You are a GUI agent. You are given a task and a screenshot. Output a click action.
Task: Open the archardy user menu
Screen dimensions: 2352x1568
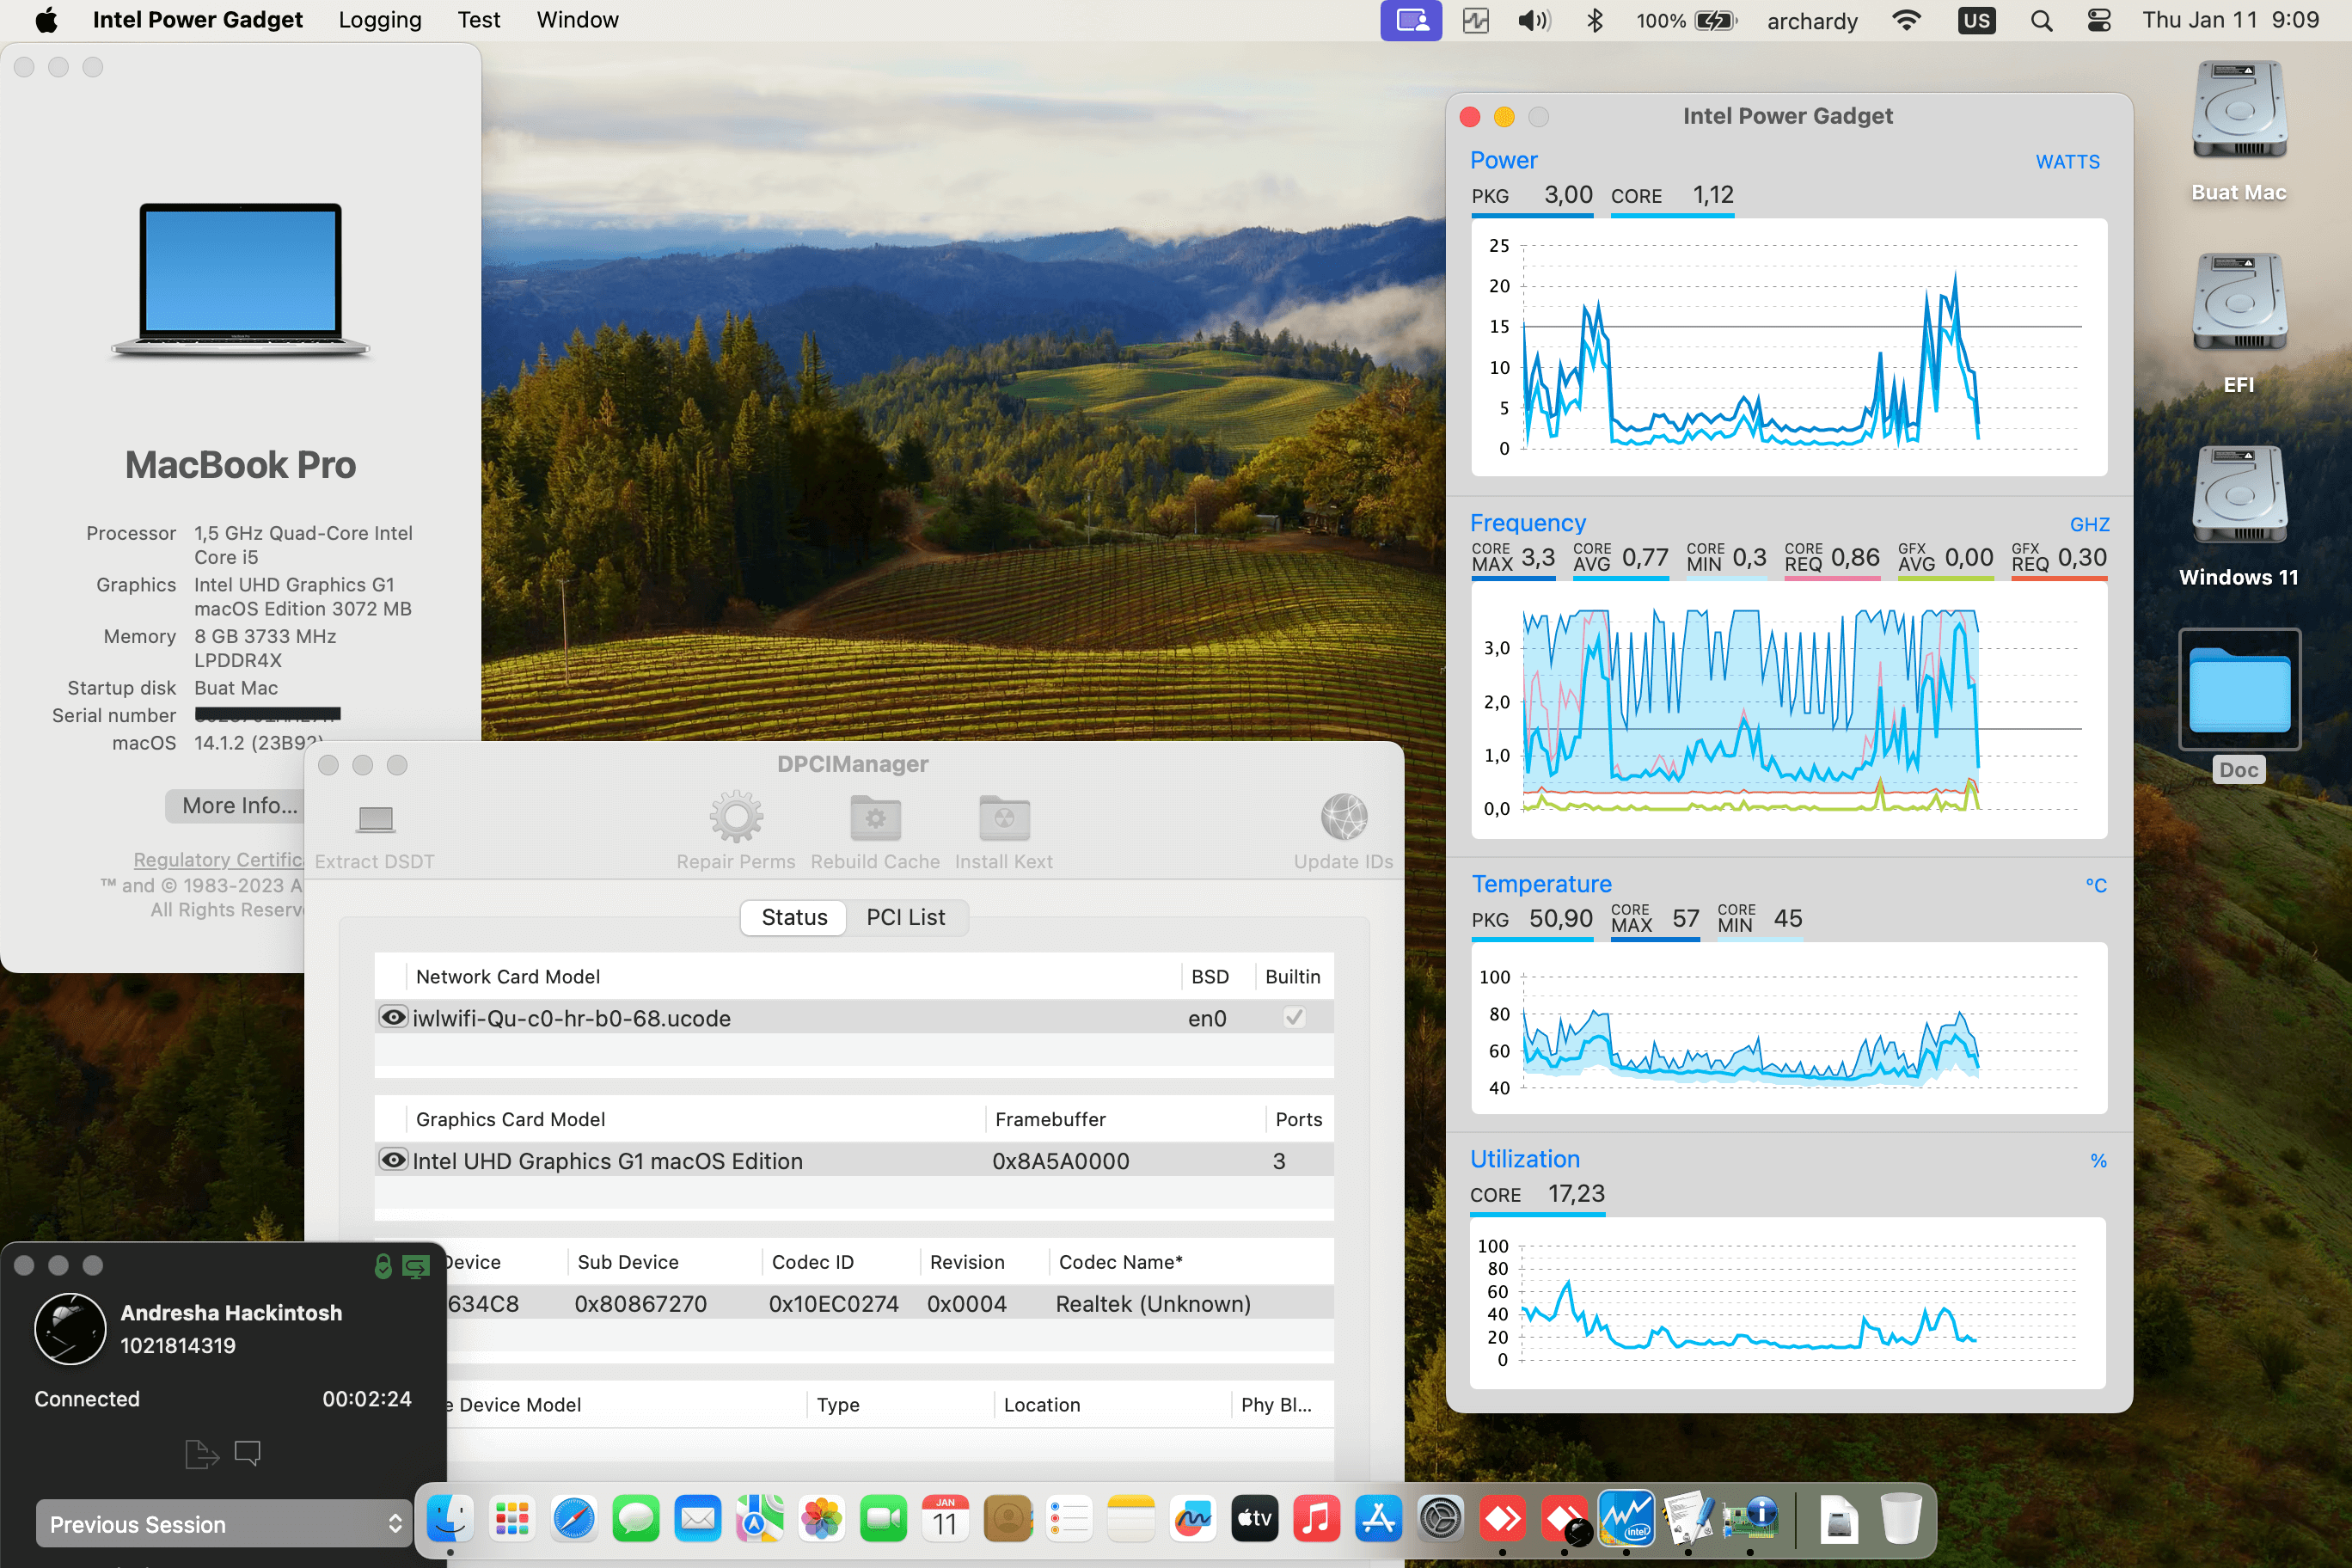[x=1812, y=21]
